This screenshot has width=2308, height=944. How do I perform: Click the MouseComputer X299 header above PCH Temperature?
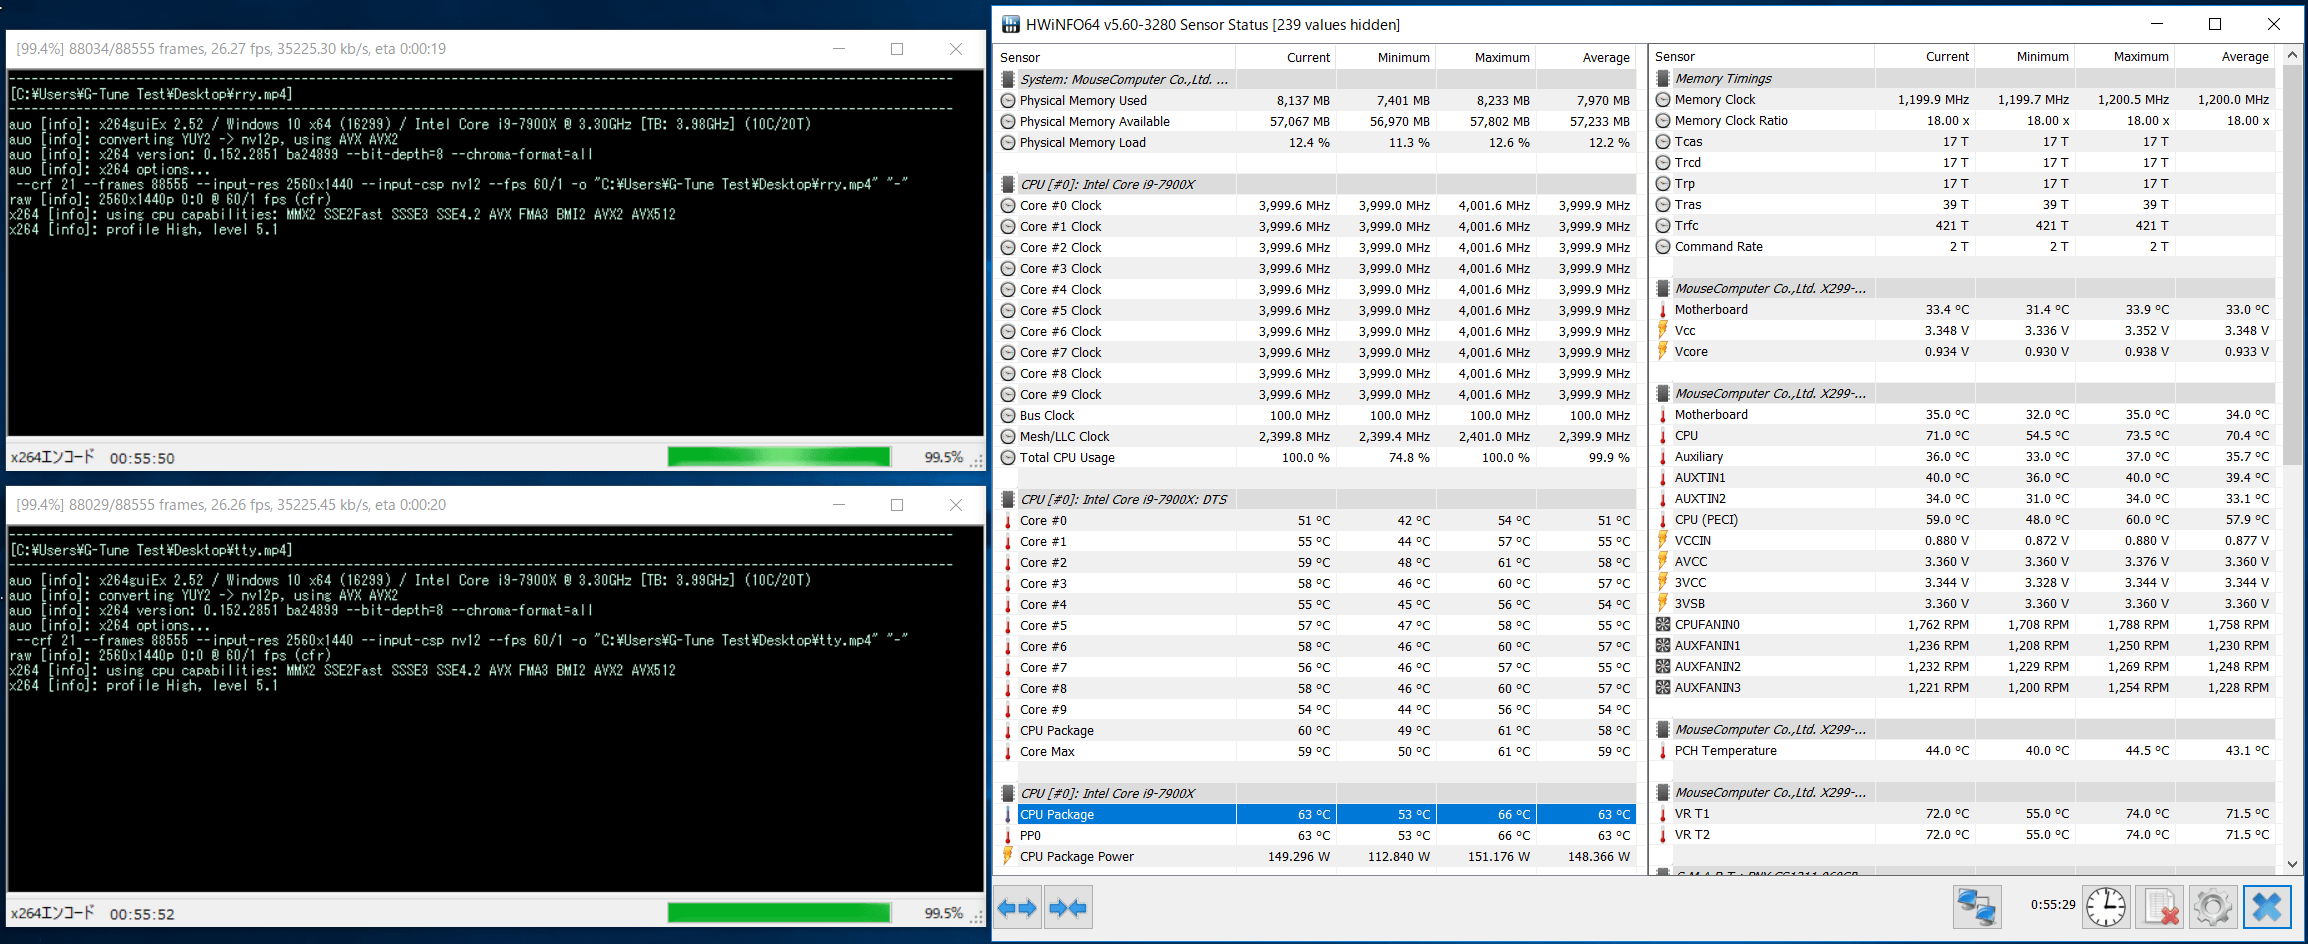coord(1770,730)
